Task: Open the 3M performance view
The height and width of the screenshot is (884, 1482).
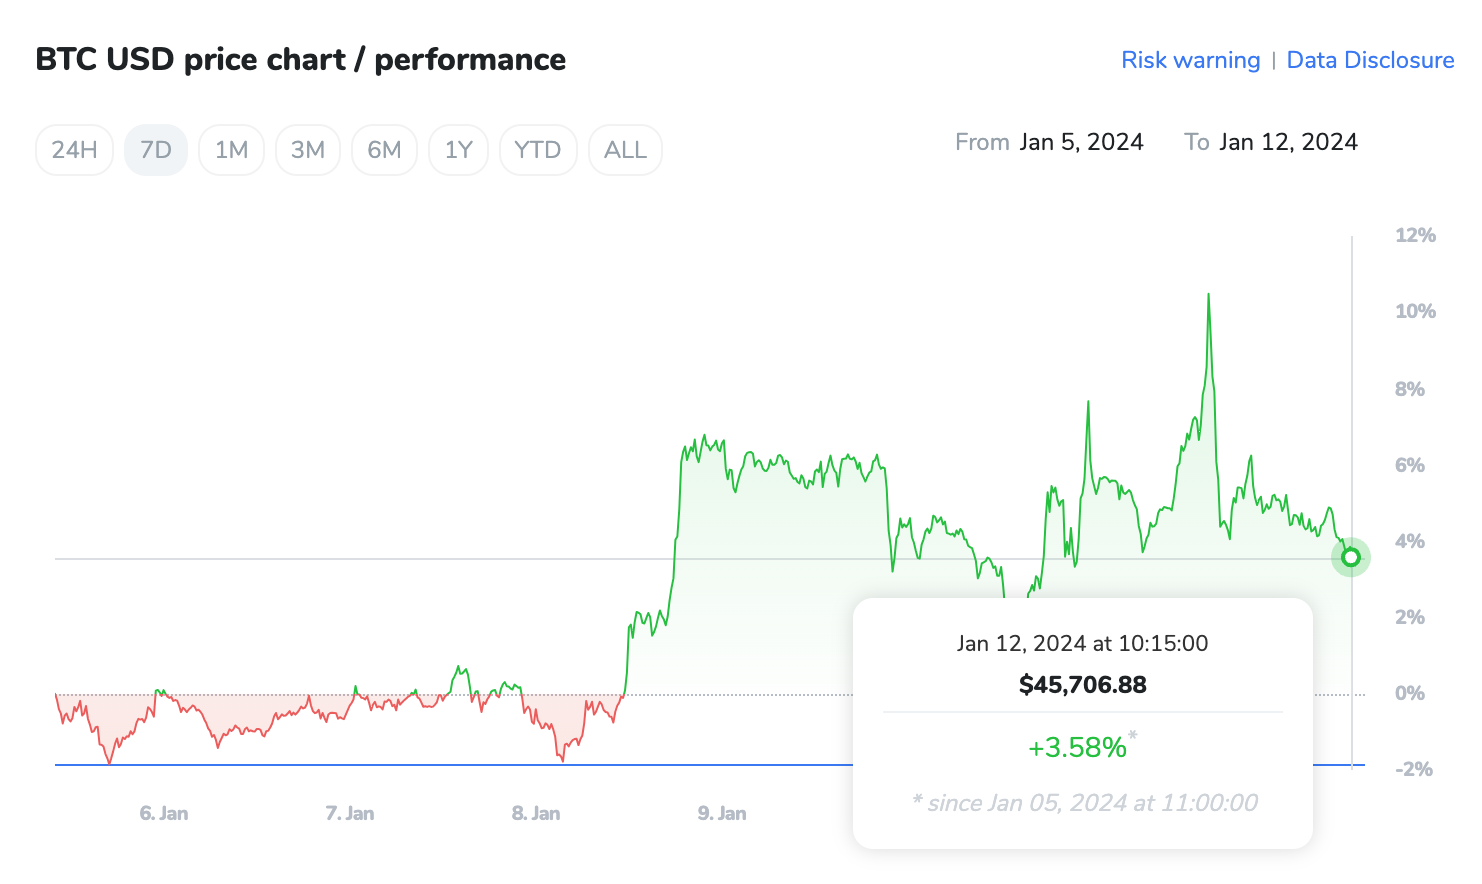Action: (x=308, y=149)
